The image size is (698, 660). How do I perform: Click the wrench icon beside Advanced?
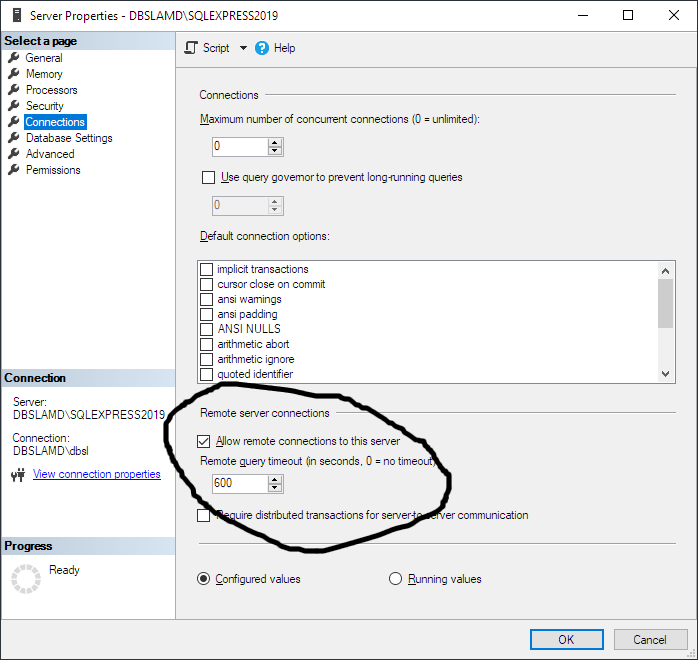pyautogui.click(x=14, y=154)
